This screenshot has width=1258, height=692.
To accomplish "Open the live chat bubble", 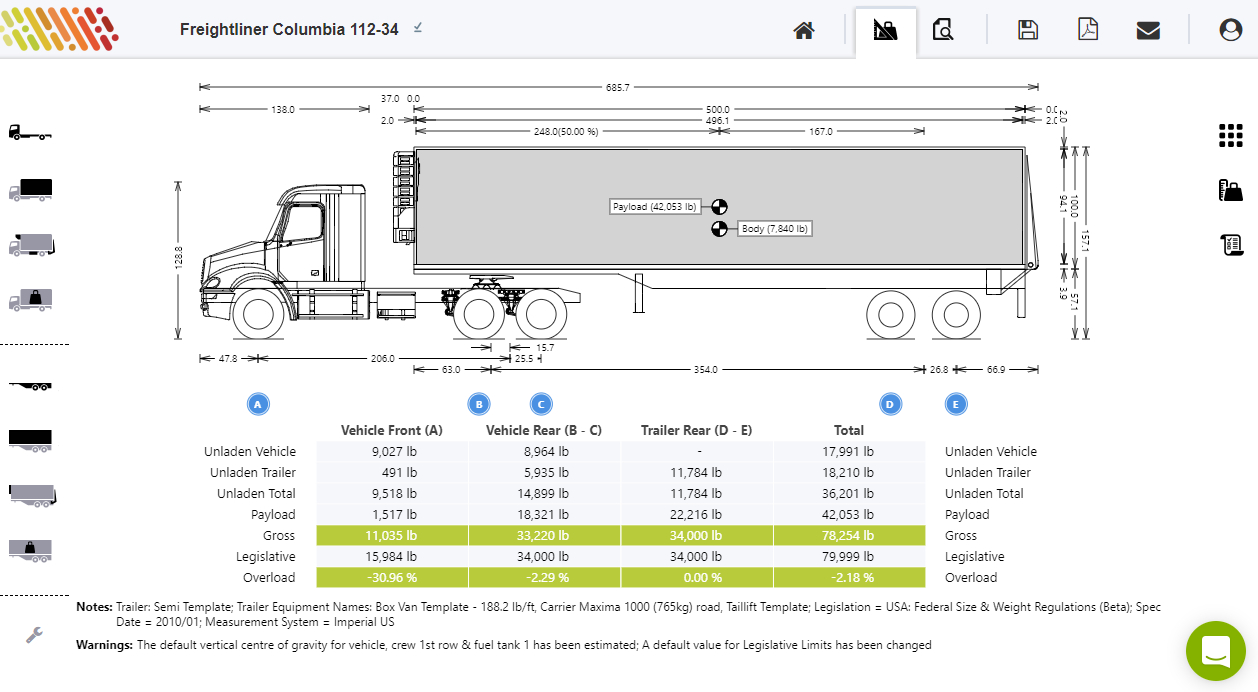I will pos(1215,651).
